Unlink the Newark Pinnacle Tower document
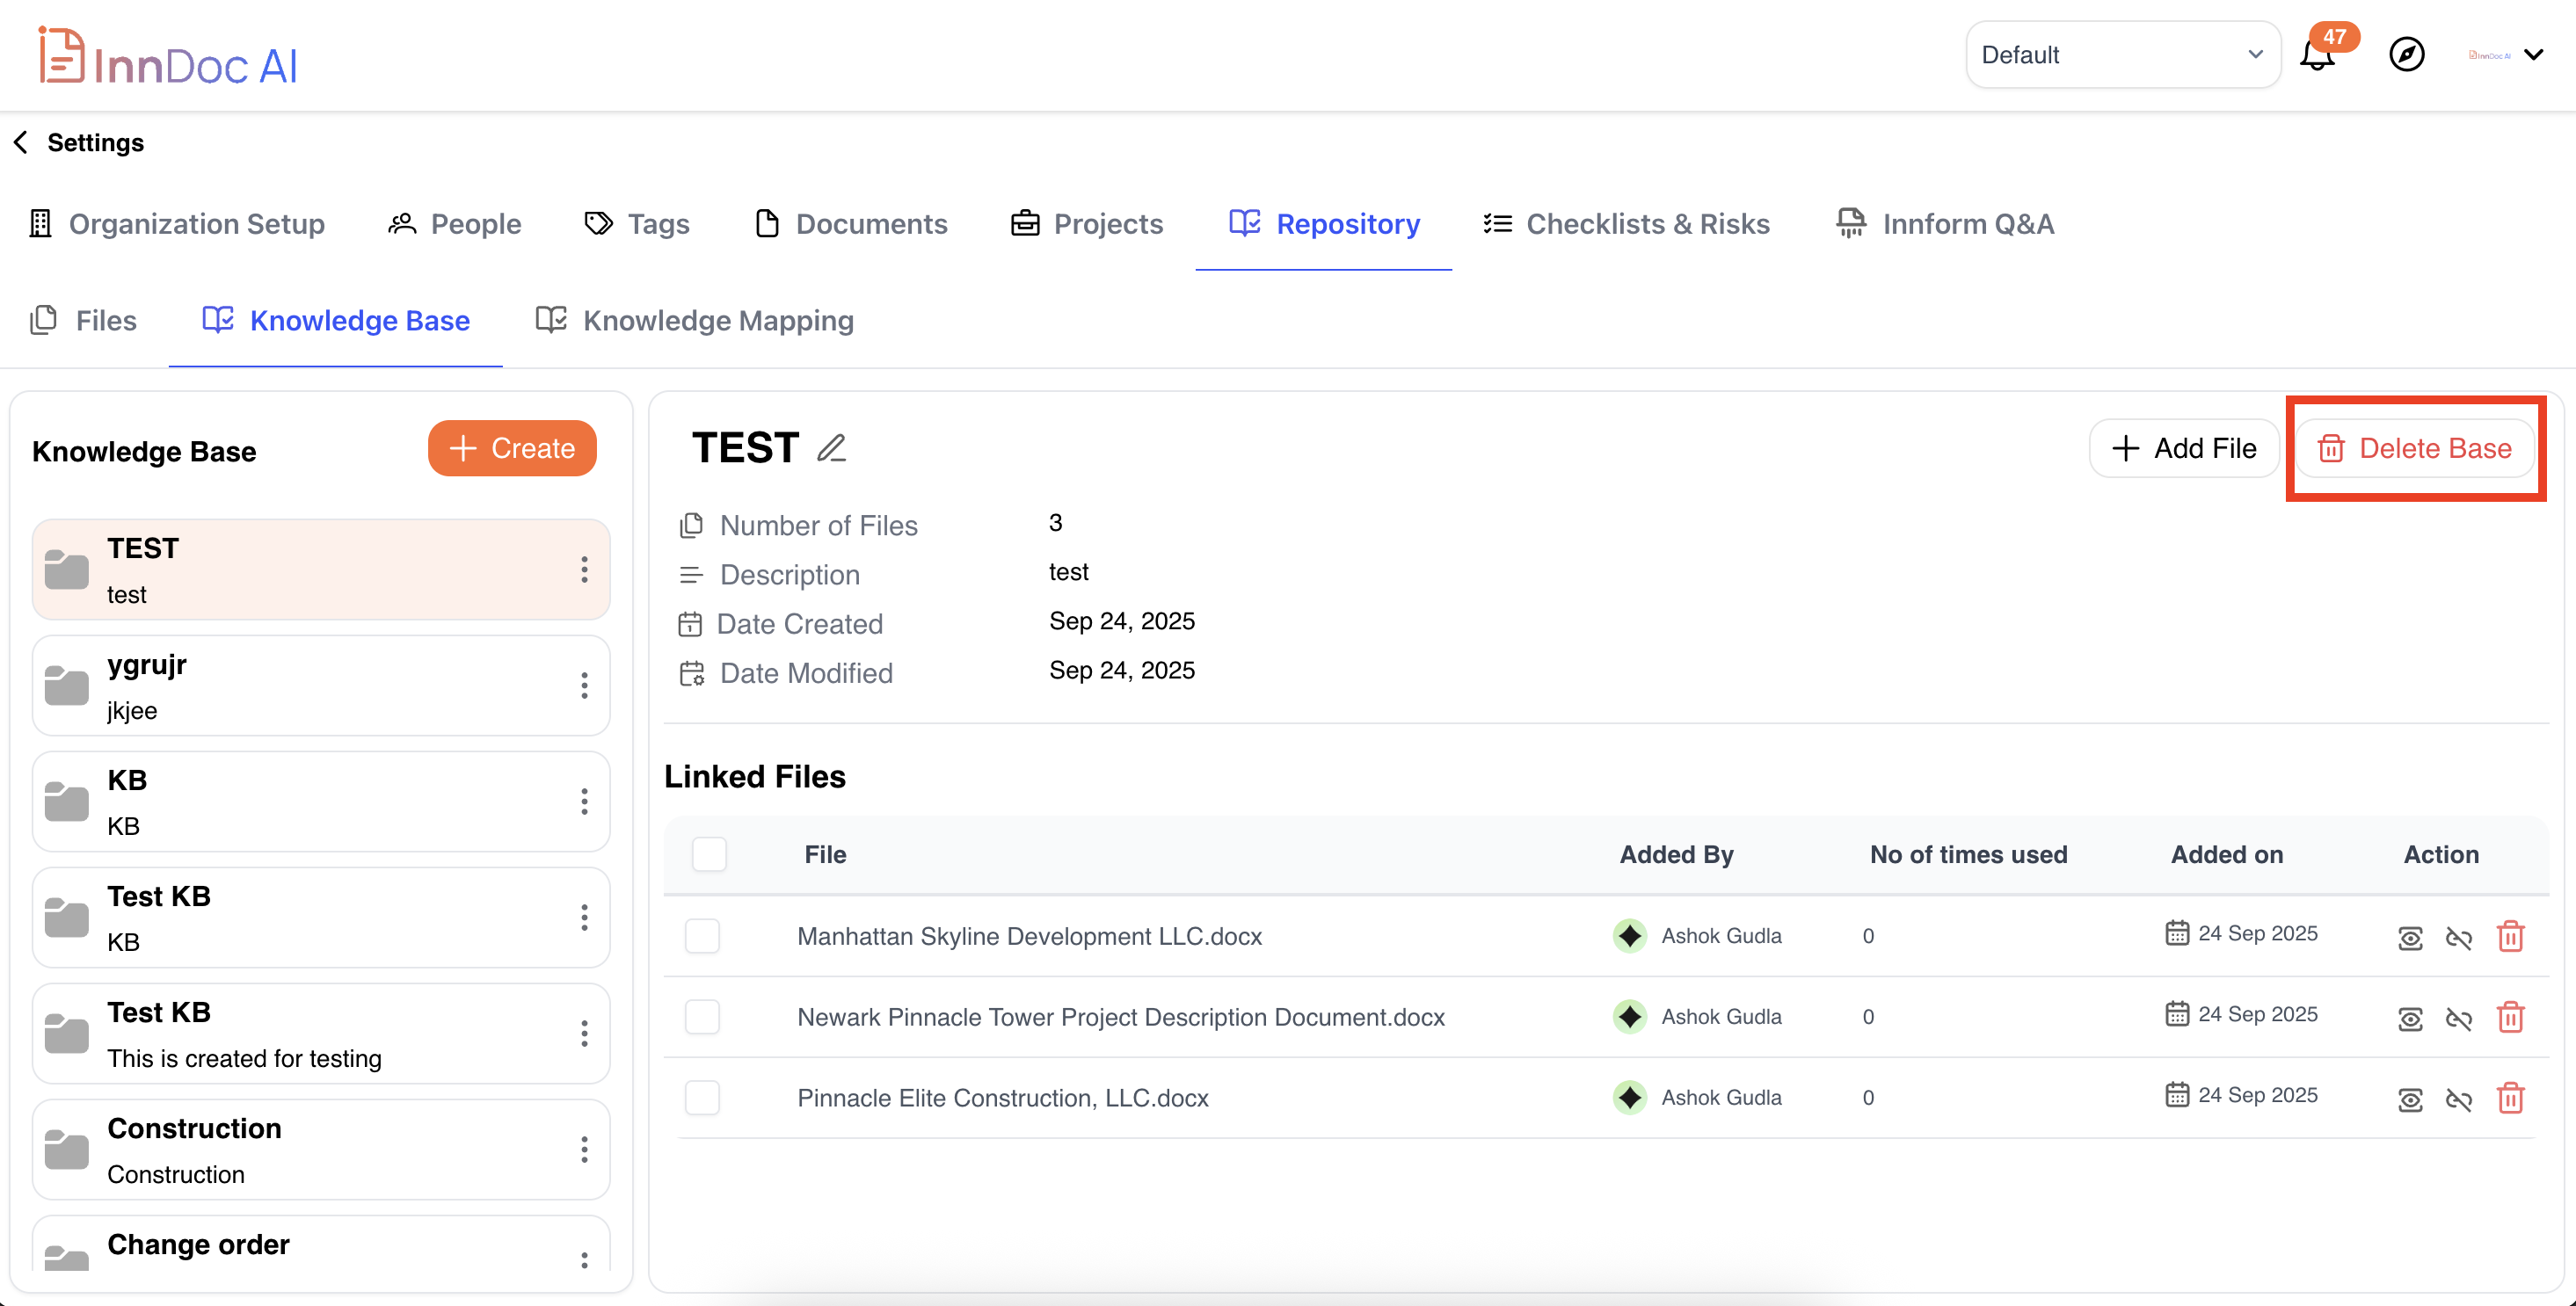The image size is (2576, 1306). 2459,1018
